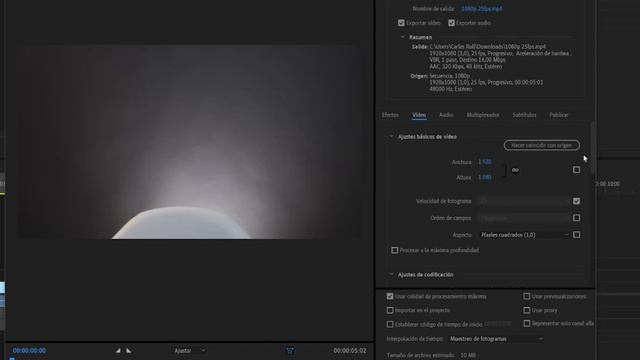The image size is (640, 360).
Task: Open the Ajustar zoom dropdown
Action: pyautogui.click(x=189, y=351)
